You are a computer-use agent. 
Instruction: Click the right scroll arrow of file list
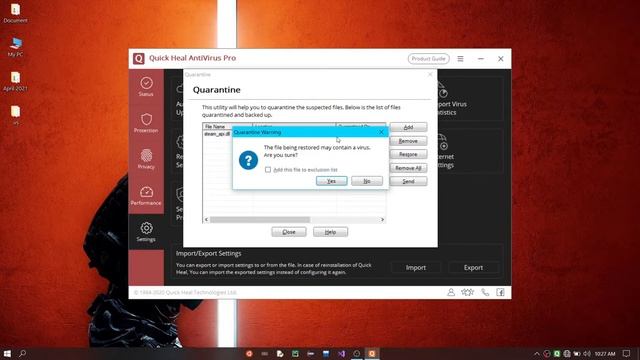click(382, 220)
